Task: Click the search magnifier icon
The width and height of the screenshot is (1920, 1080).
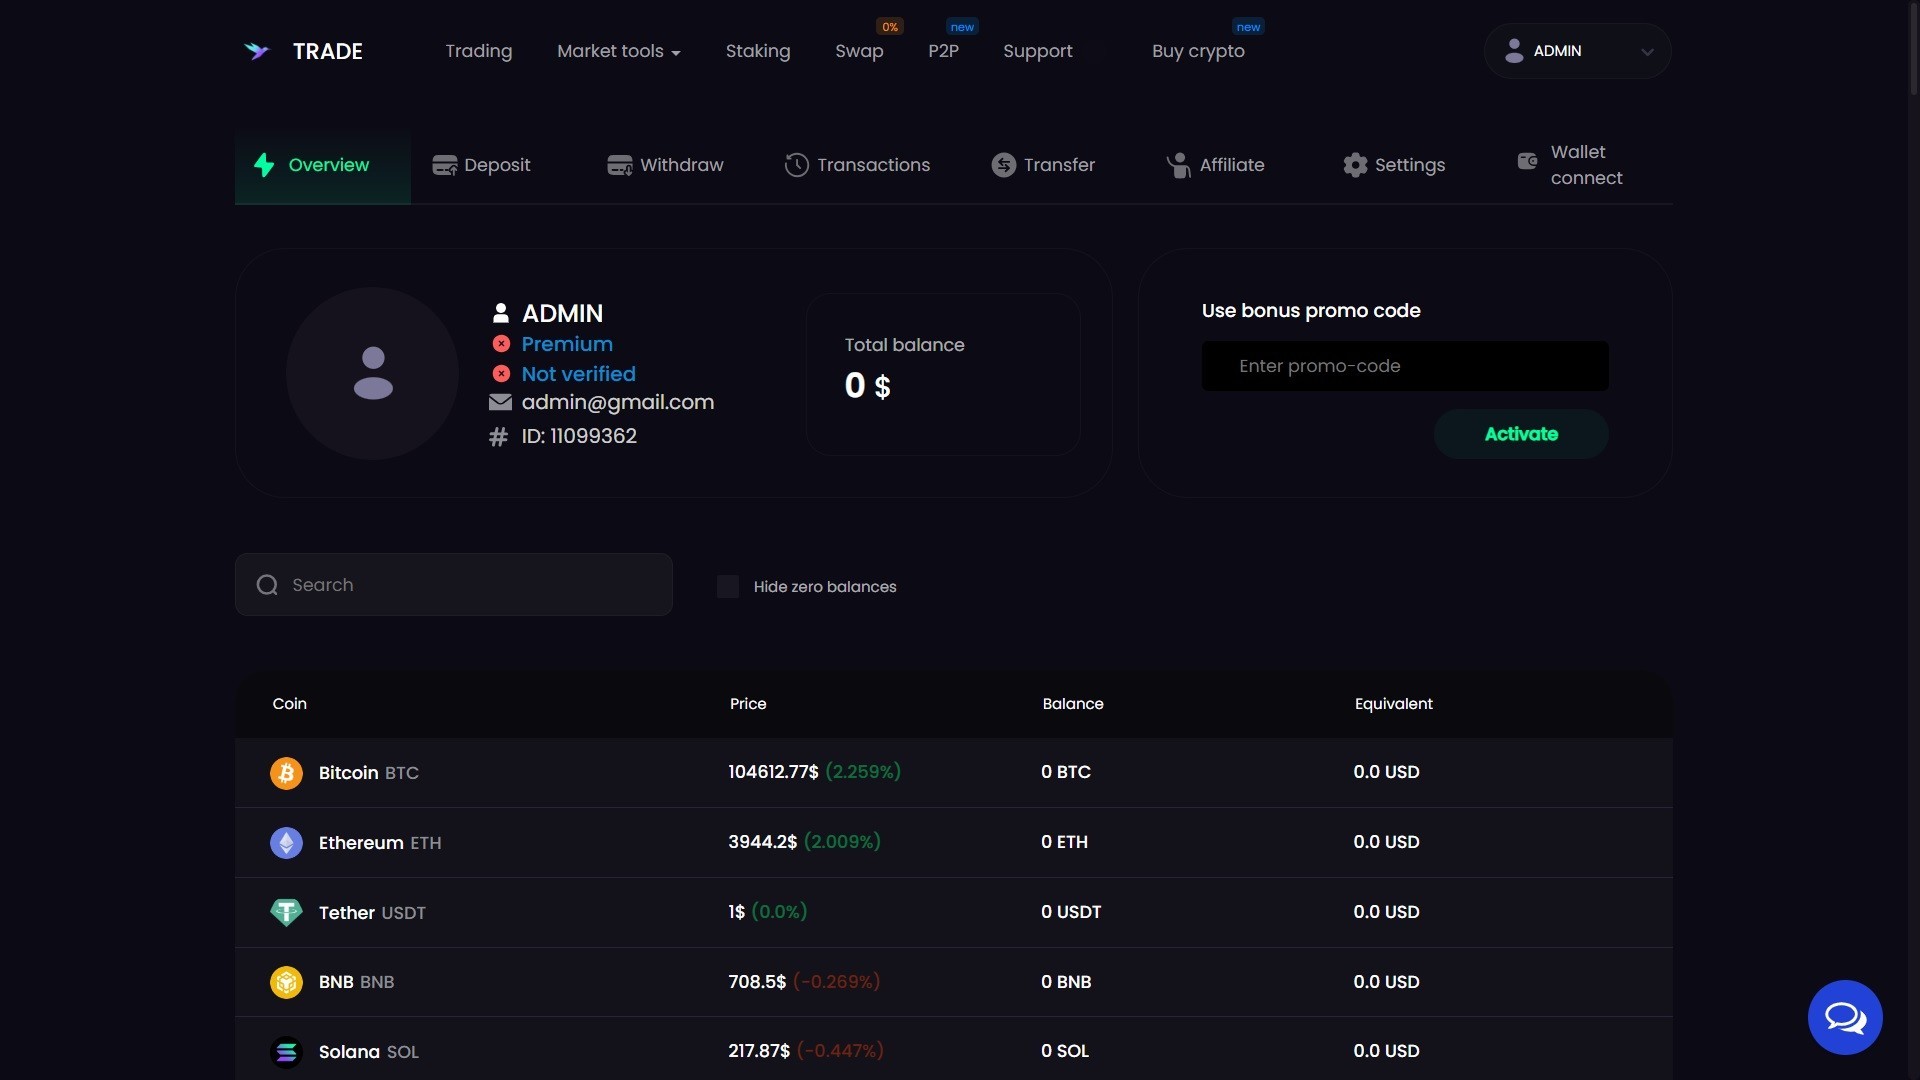Action: pyautogui.click(x=267, y=585)
